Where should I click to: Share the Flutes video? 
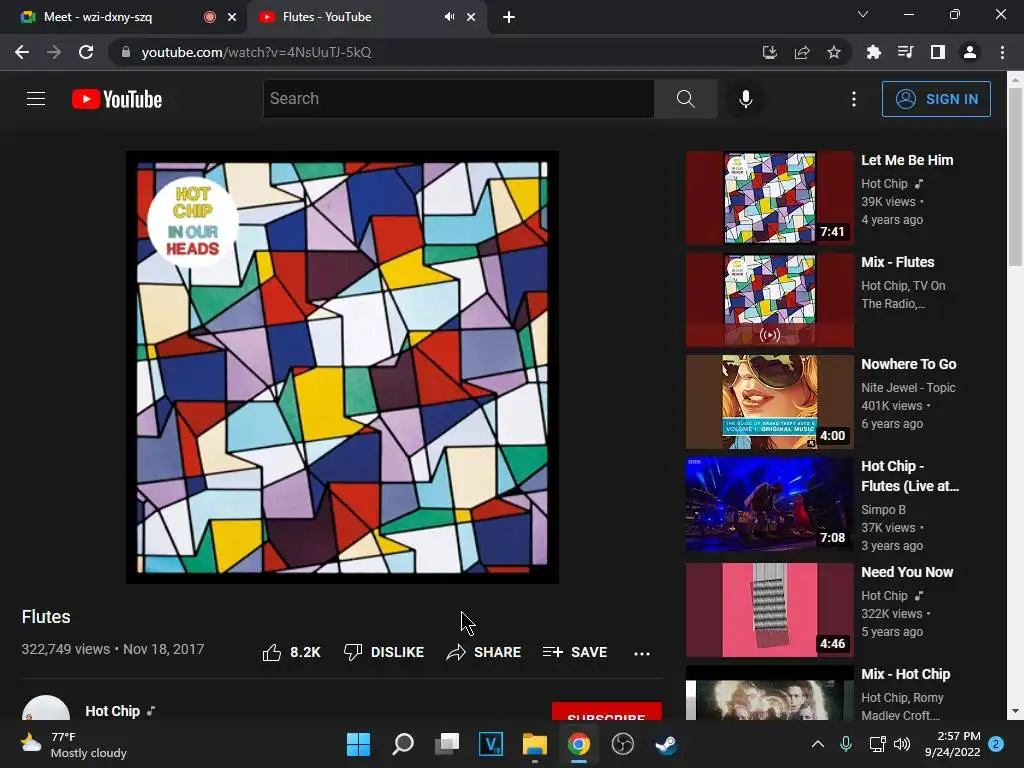pyautogui.click(x=483, y=652)
